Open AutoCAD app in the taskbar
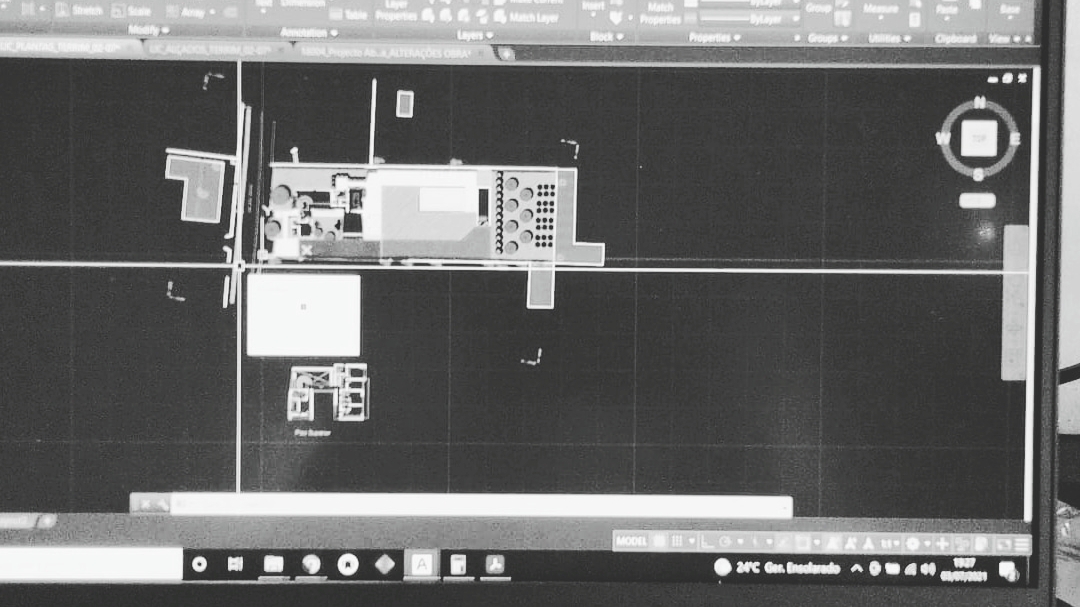Image resolution: width=1080 pixels, height=607 pixels. tap(422, 565)
